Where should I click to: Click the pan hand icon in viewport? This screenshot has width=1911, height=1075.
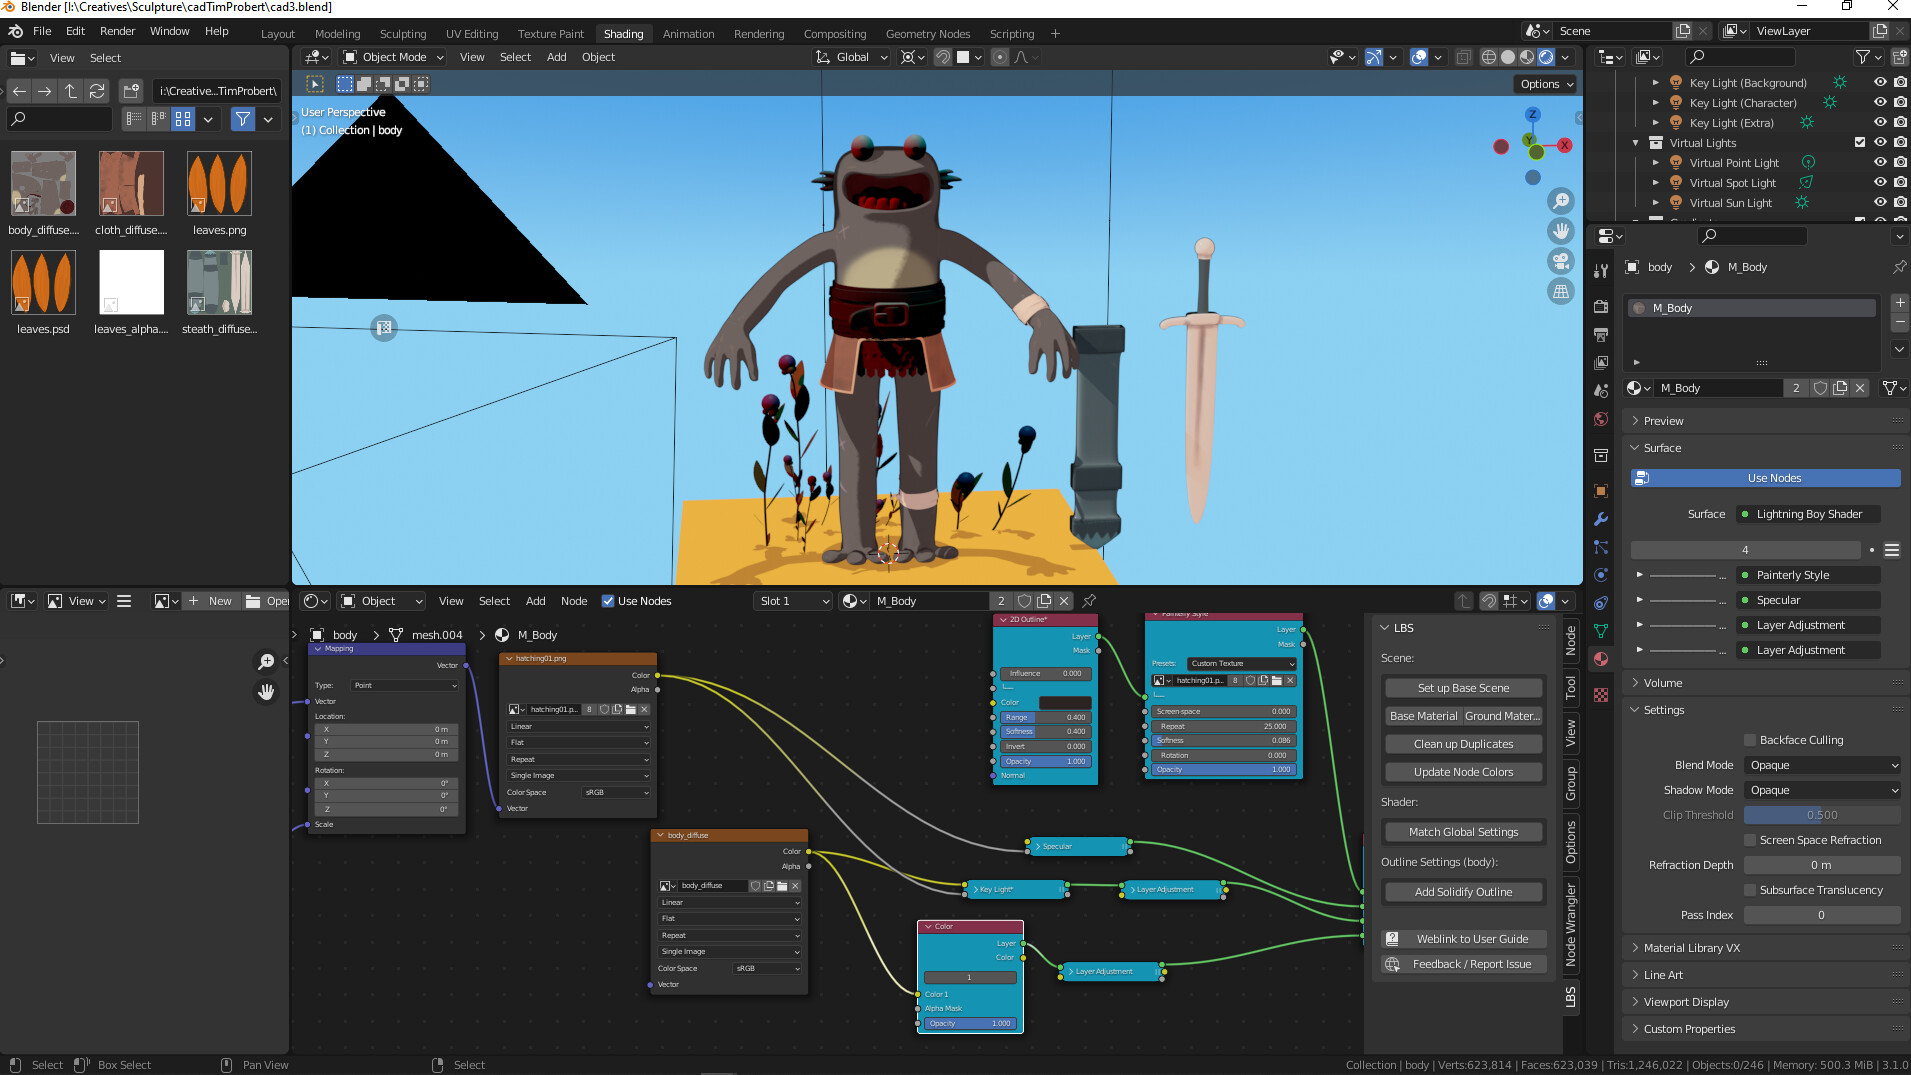tap(1560, 231)
